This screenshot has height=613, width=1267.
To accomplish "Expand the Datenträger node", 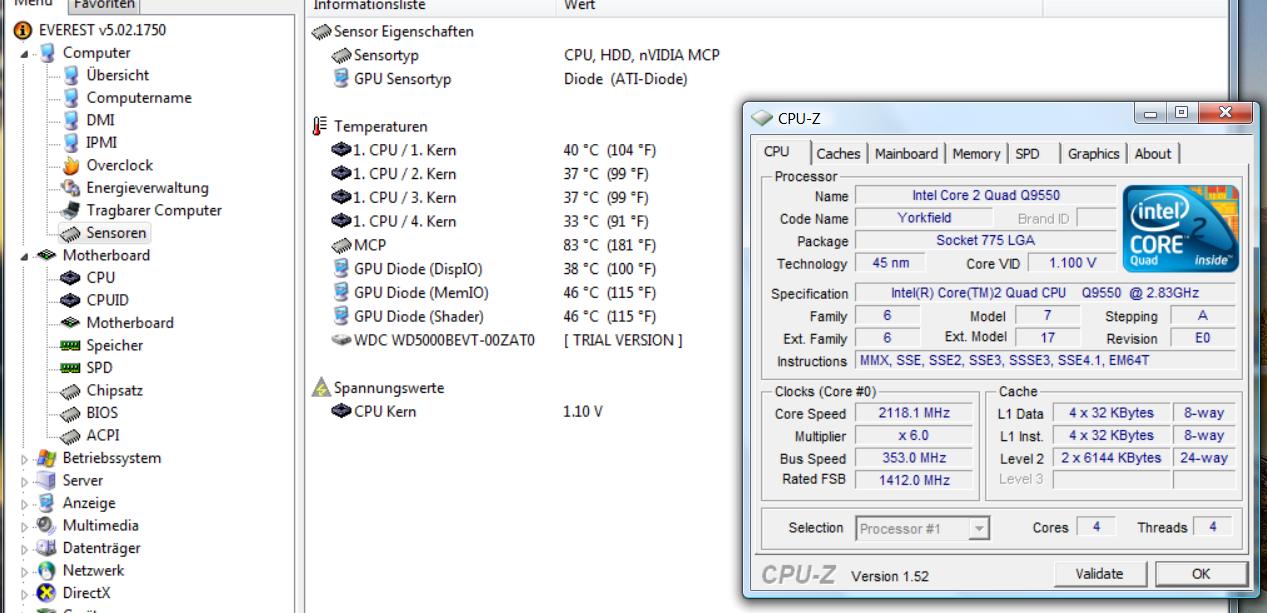I will pos(27,548).
